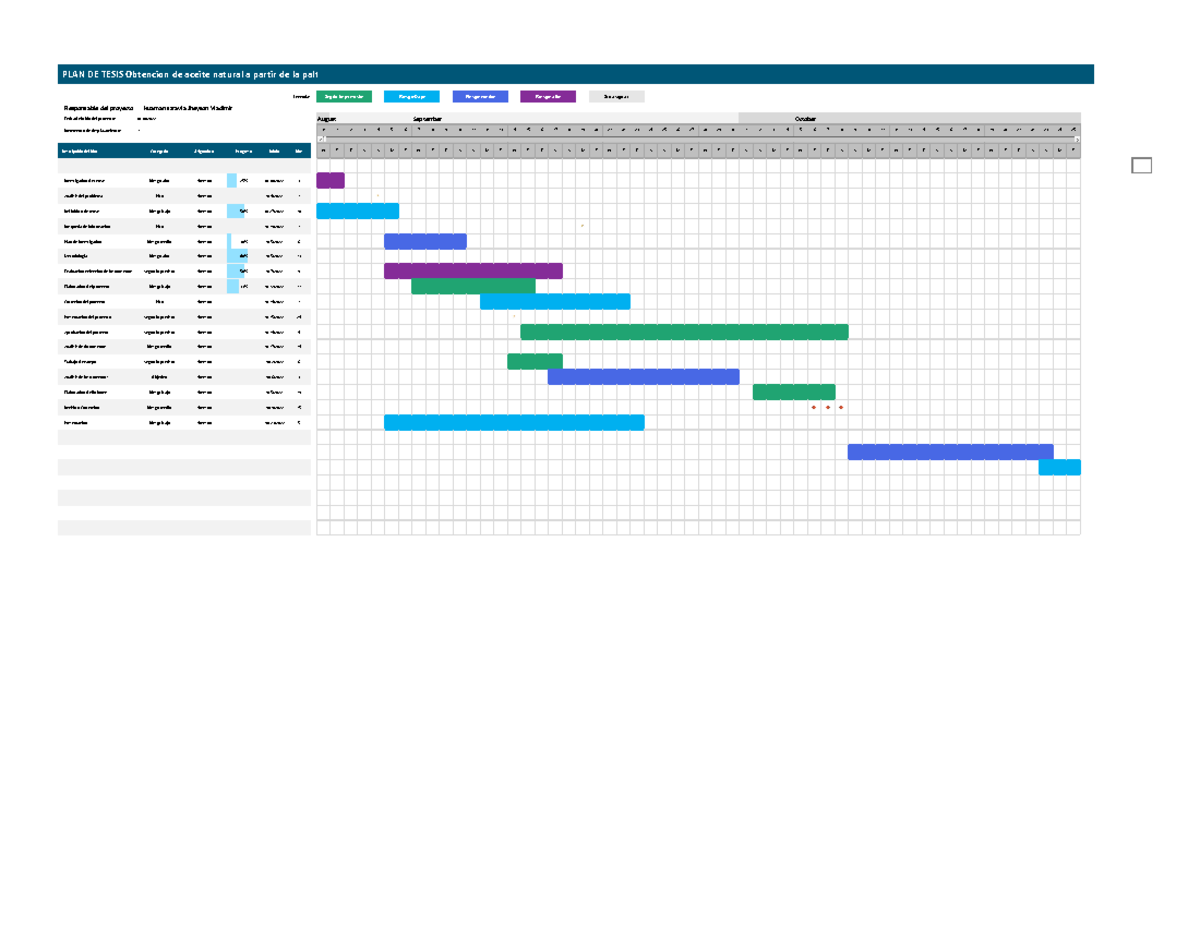Click the 'October' month header
This screenshot has width=1200, height=927.
click(x=808, y=116)
